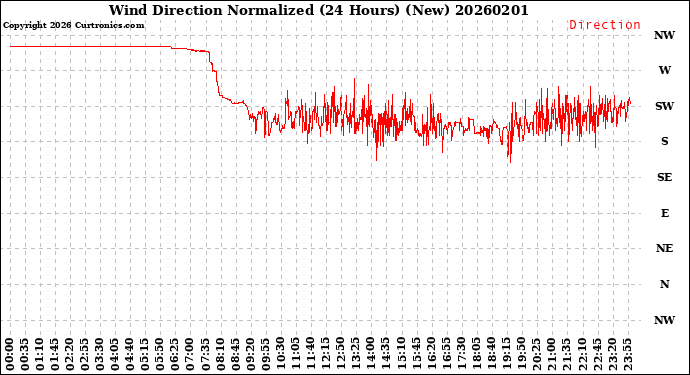Click the '23:20' time axis label
Image resolution: width=690 pixels, height=375 pixels.
click(611, 355)
